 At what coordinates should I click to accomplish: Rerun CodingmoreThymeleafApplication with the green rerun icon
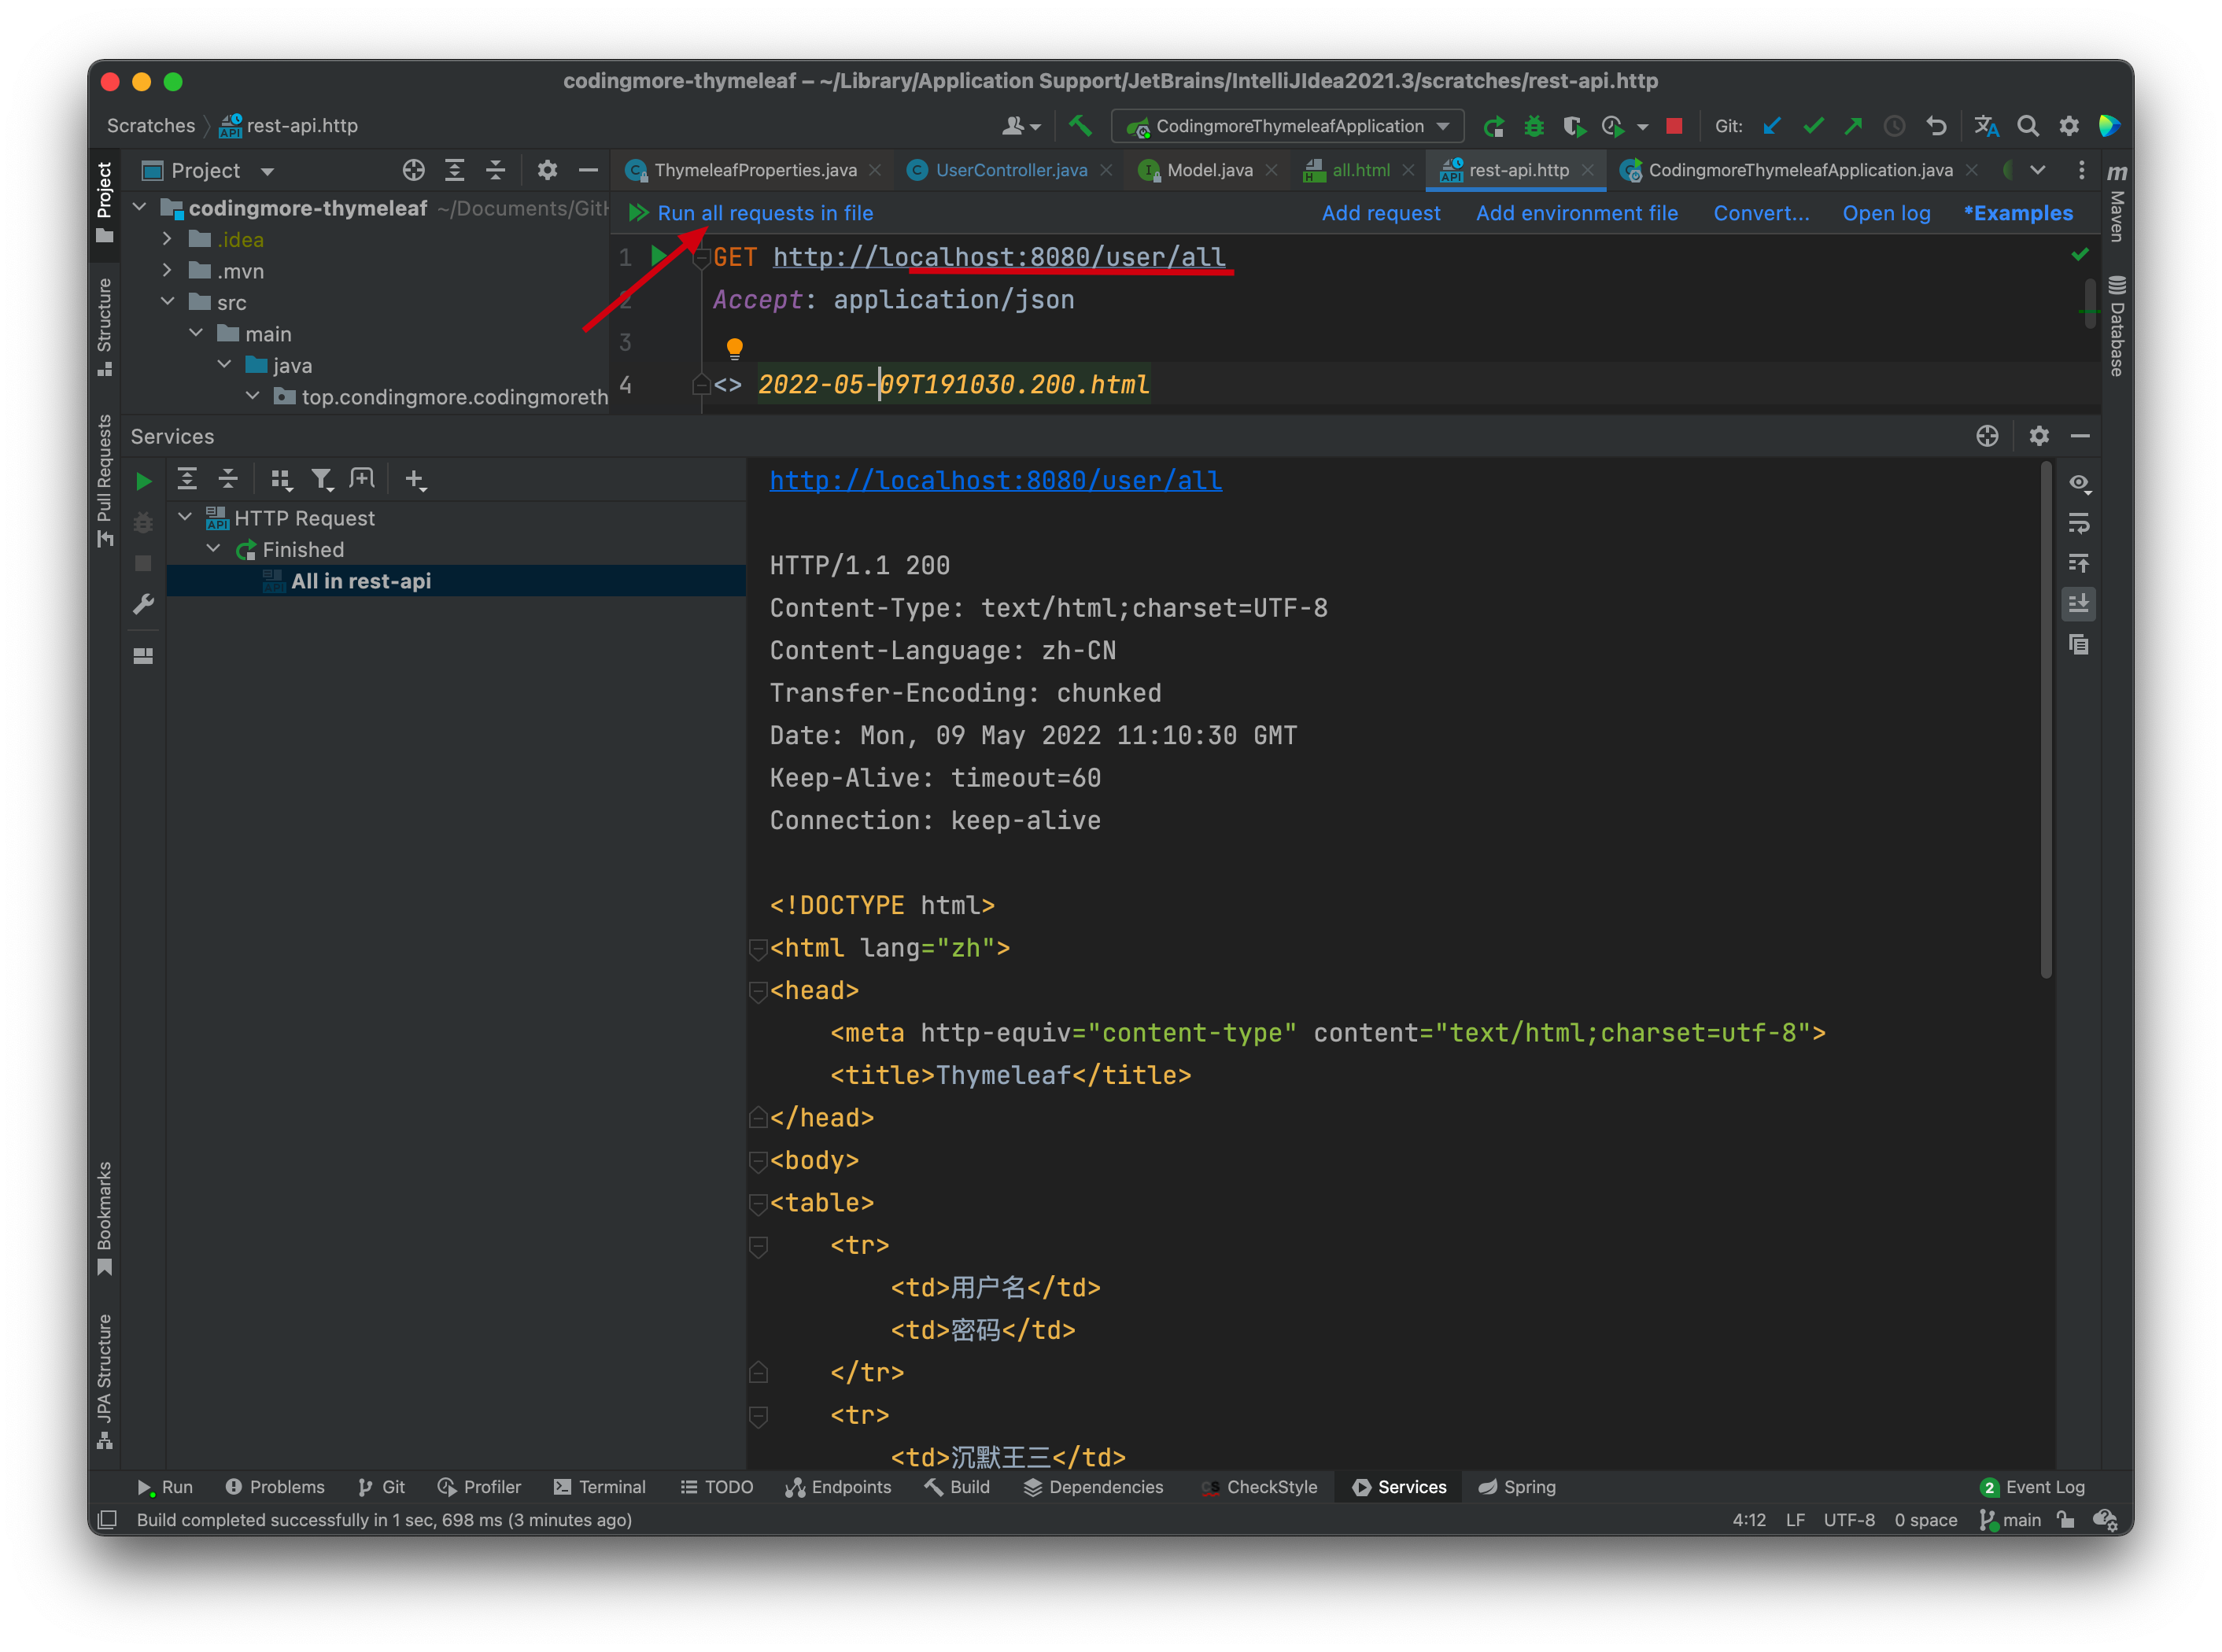1494,126
